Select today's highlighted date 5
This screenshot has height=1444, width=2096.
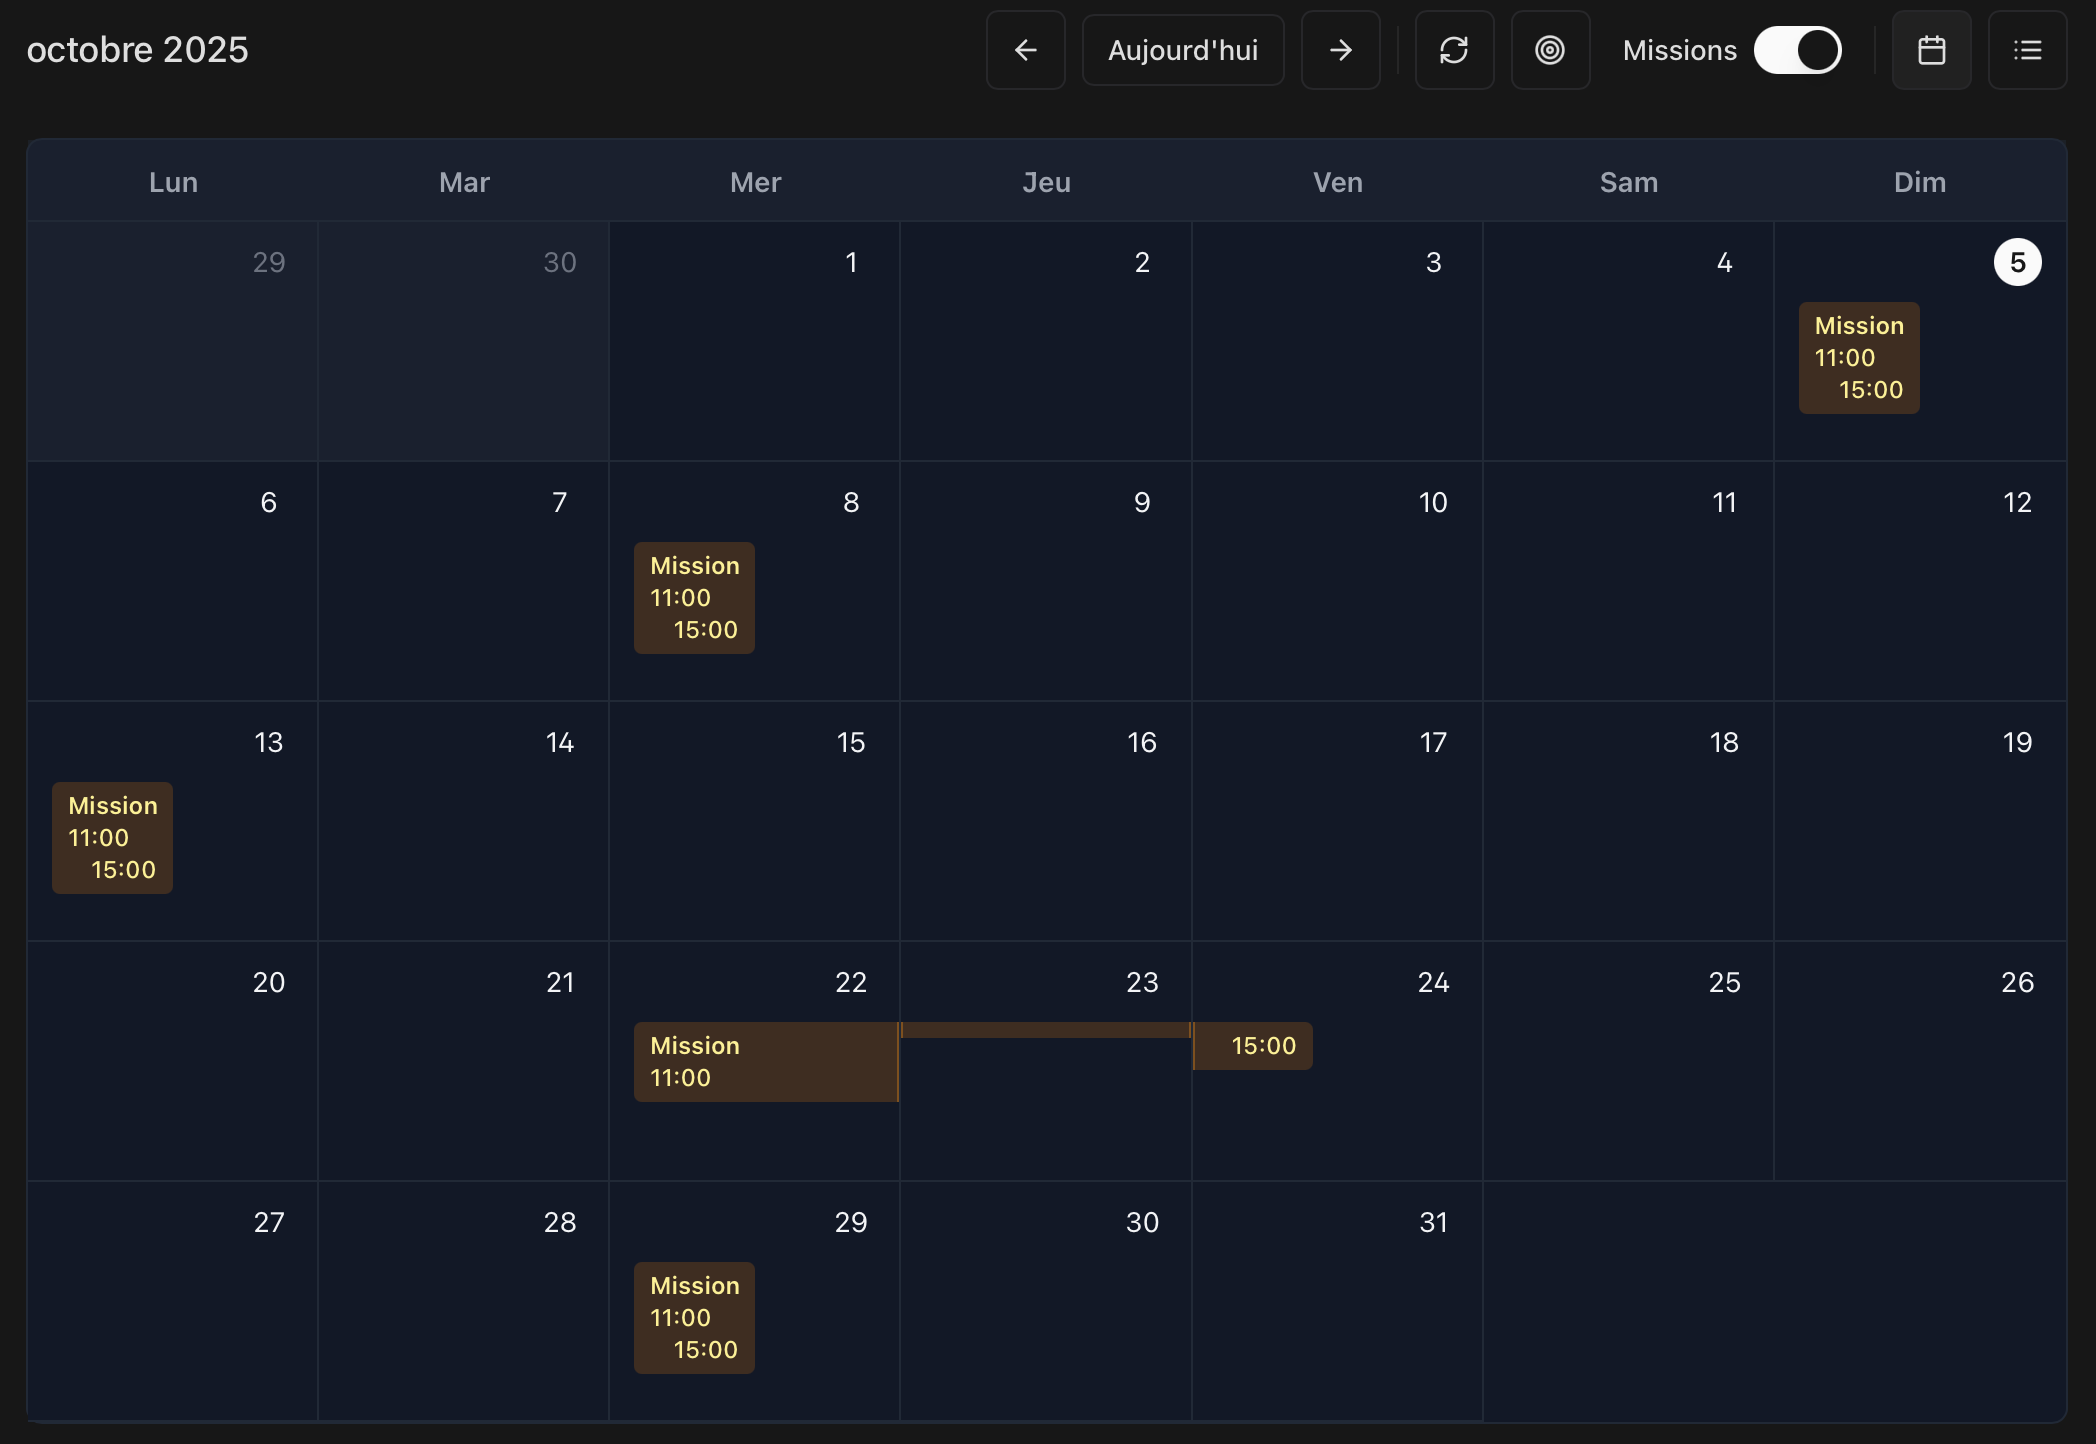pos(2017,262)
